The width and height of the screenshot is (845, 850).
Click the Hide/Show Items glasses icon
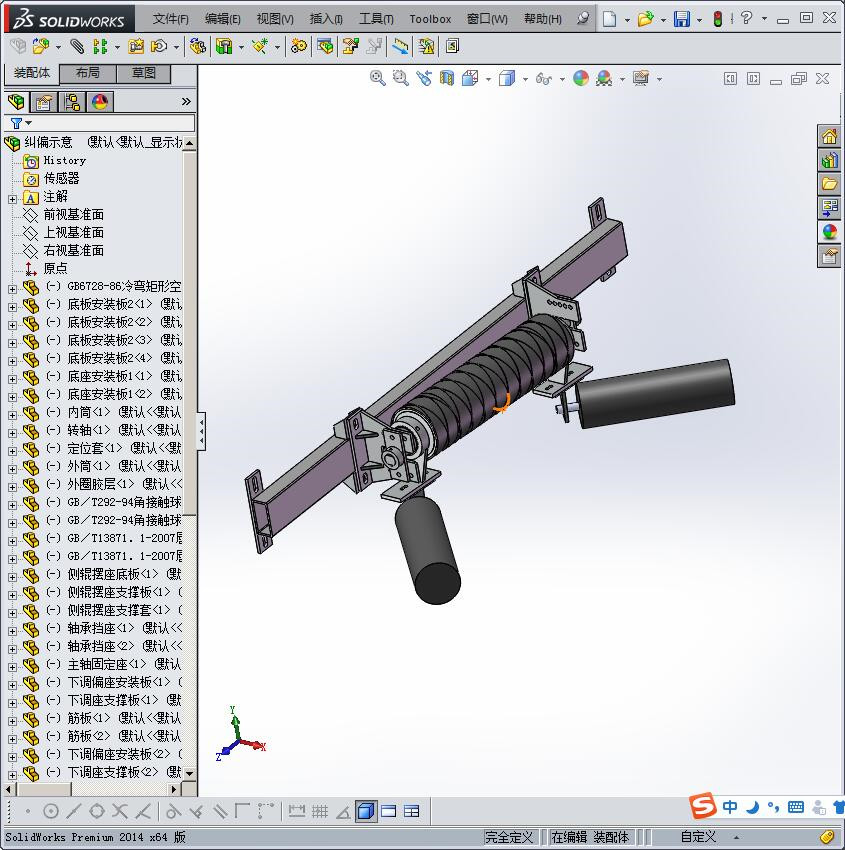(544, 79)
